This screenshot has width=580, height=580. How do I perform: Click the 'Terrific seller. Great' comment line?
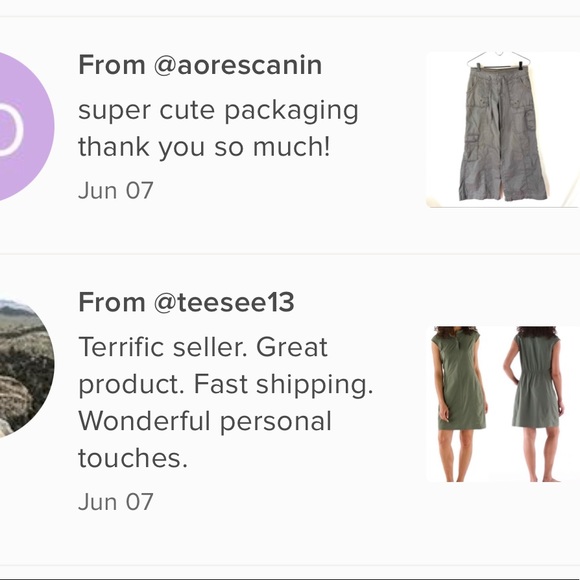pyautogui.click(x=203, y=347)
